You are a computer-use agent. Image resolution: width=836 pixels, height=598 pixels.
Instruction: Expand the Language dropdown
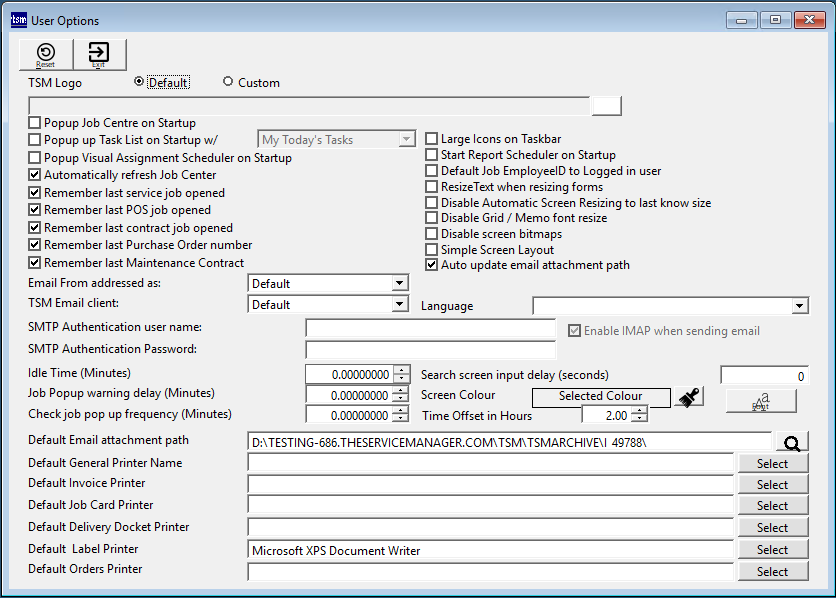coord(799,306)
